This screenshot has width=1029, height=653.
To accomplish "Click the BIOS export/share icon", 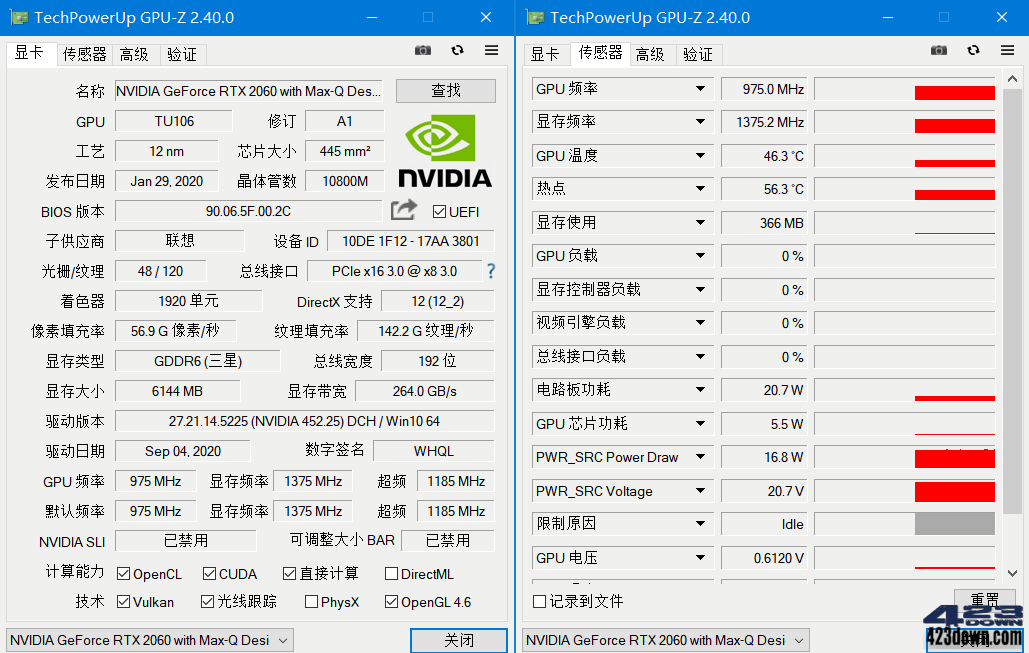I will pyautogui.click(x=403, y=209).
